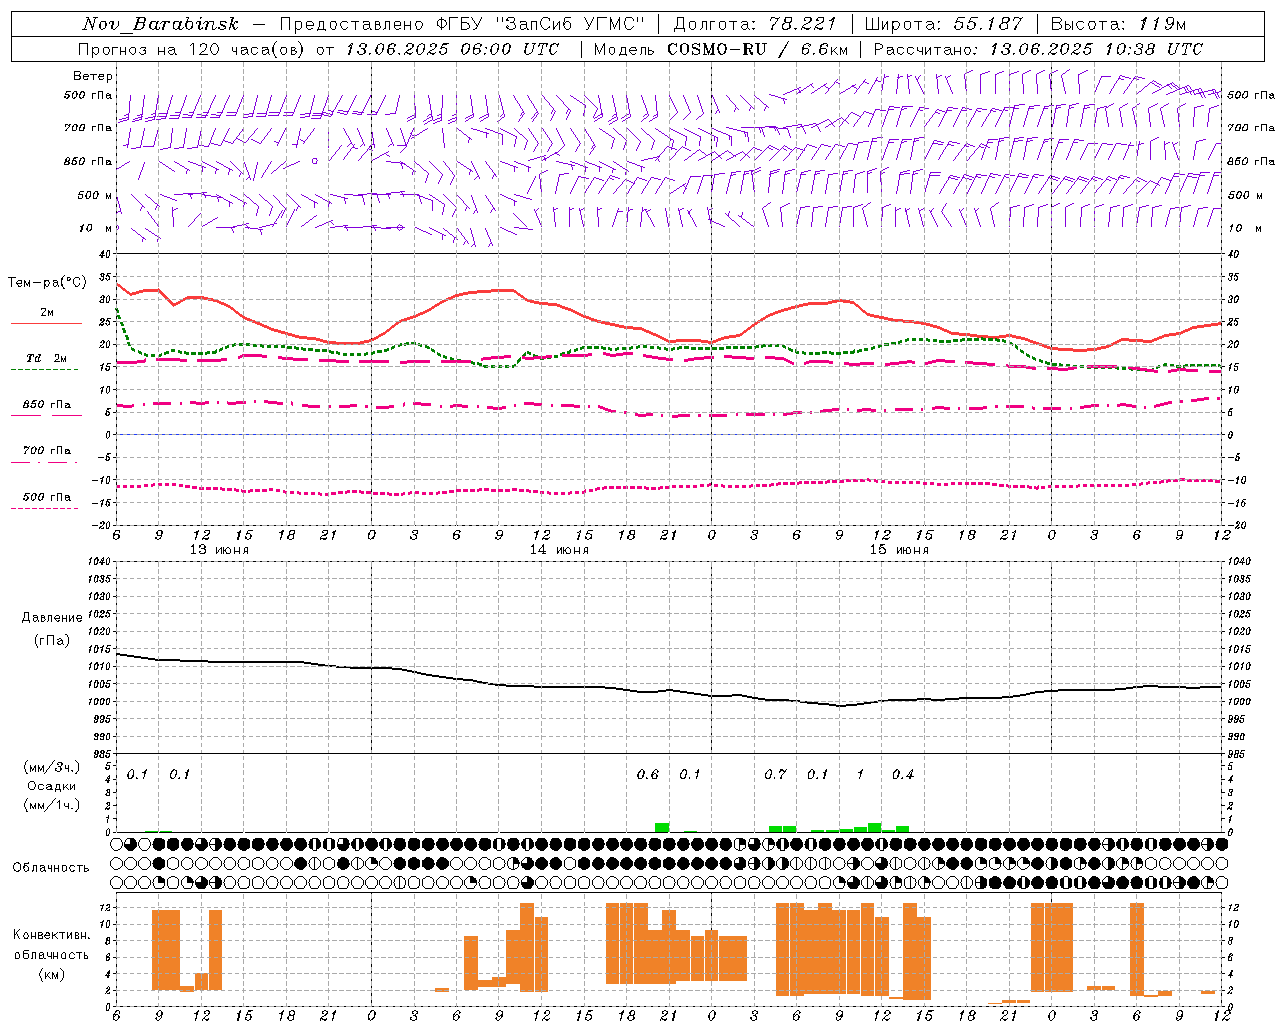
Task: Click the date label 14 июня
Action: (559, 550)
